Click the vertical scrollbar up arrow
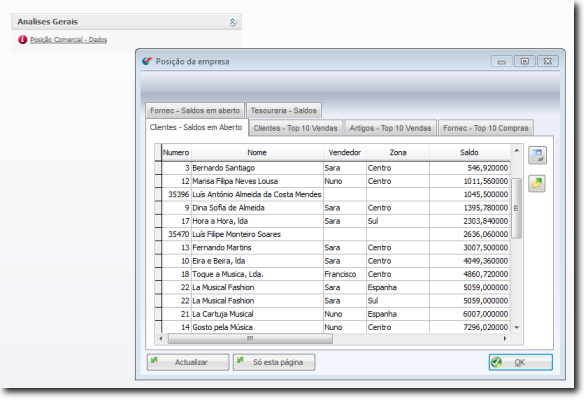This screenshot has height=400, width=584. 517,150
